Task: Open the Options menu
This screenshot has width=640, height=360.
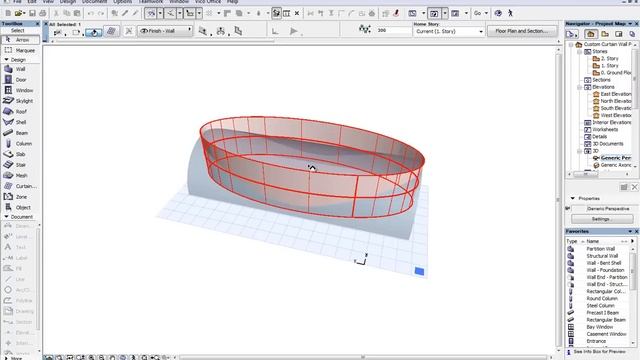Action: 122,2
